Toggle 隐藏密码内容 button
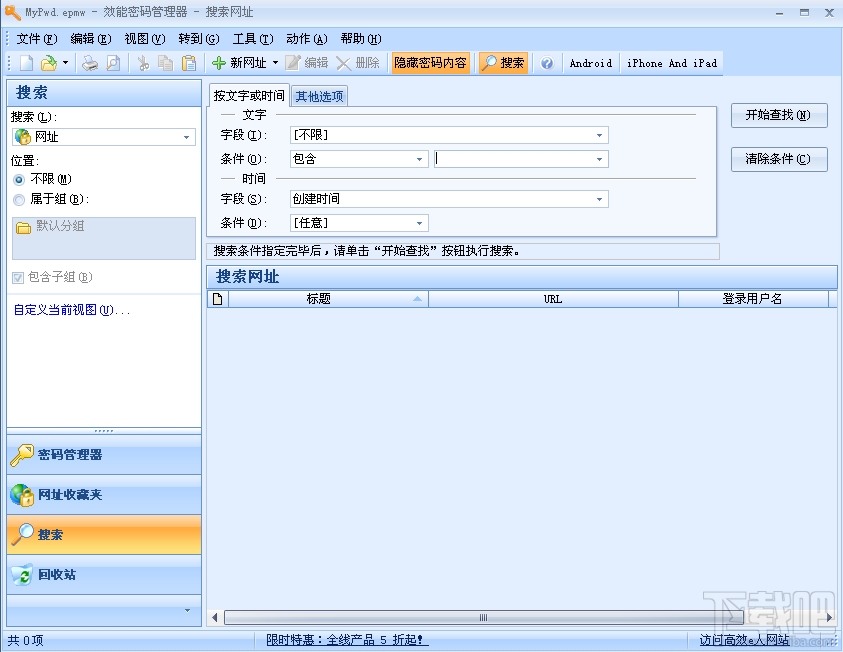This screenshot has width=843, height=652. [430, 63]
